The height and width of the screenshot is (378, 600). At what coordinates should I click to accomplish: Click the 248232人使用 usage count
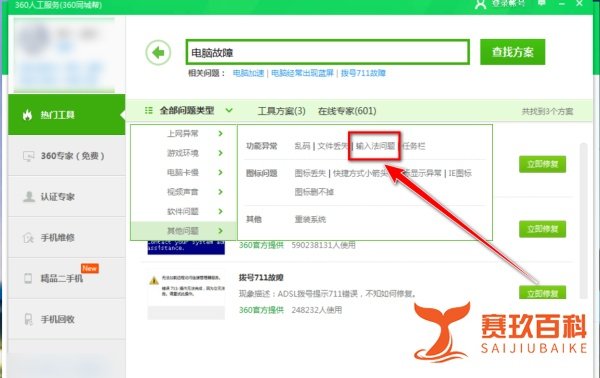316,310
